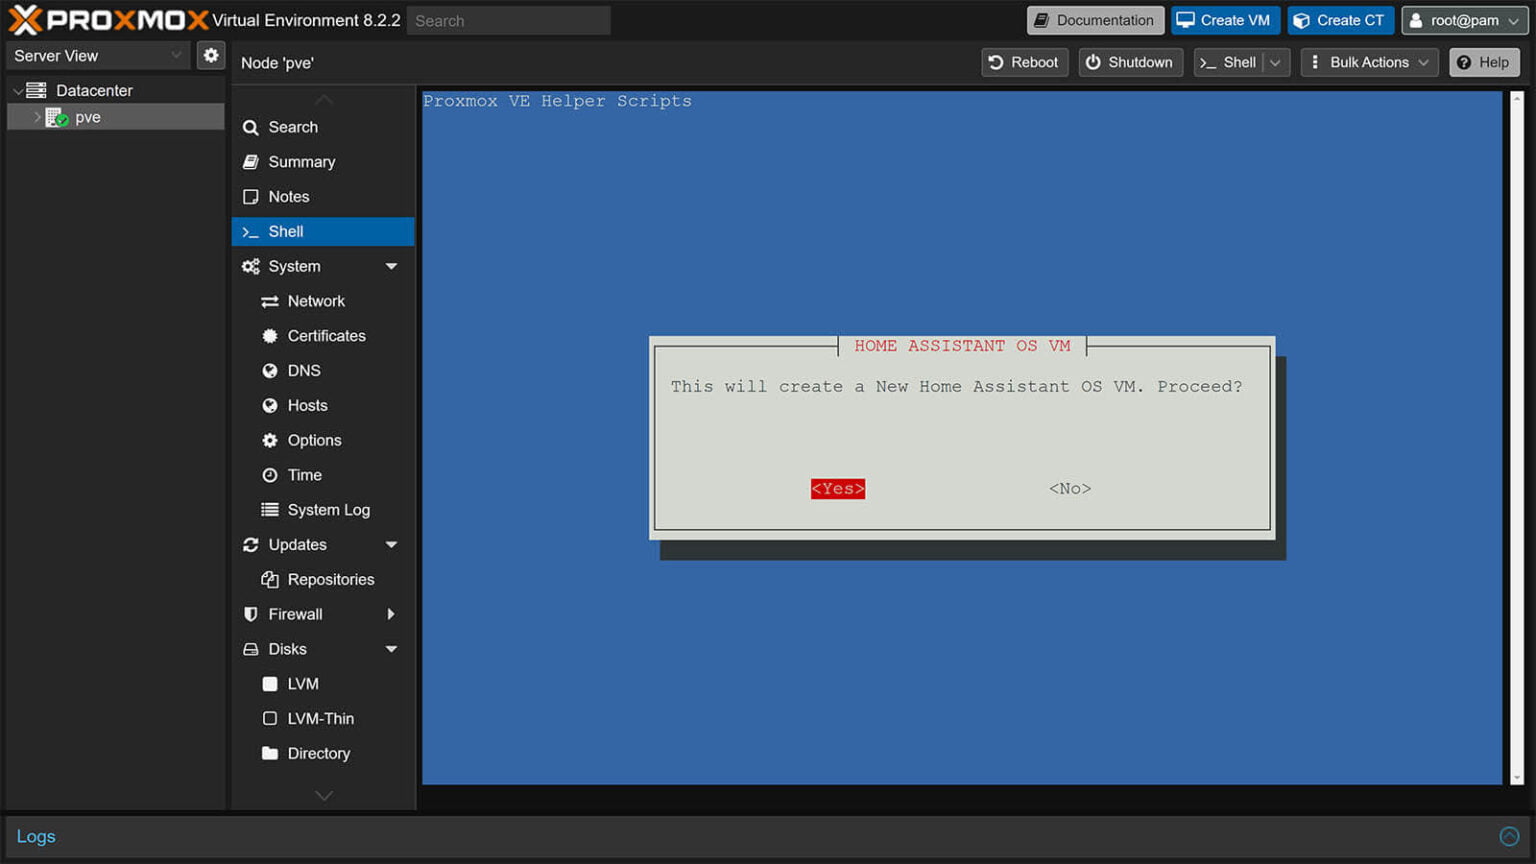
Task: Open the Network settings item
Action: point(316,301)
